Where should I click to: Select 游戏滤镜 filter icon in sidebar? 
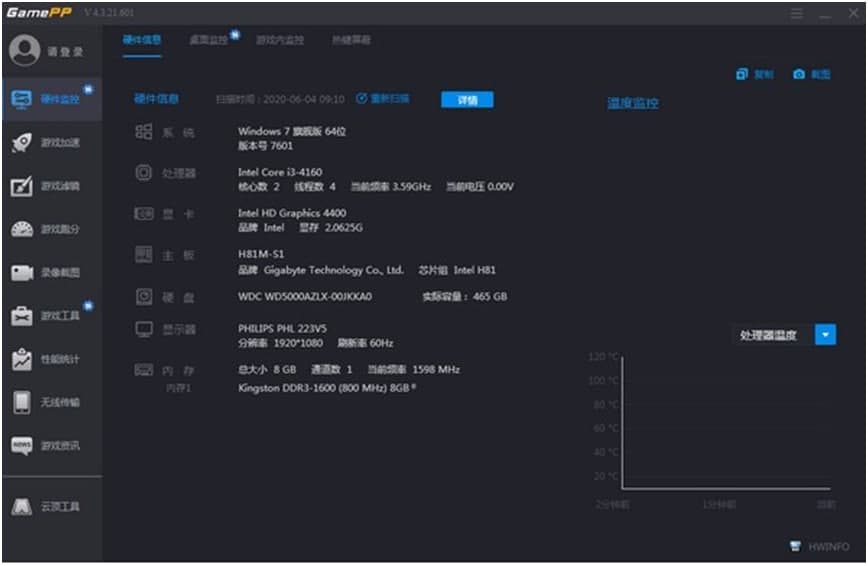[x=22, y=186]
